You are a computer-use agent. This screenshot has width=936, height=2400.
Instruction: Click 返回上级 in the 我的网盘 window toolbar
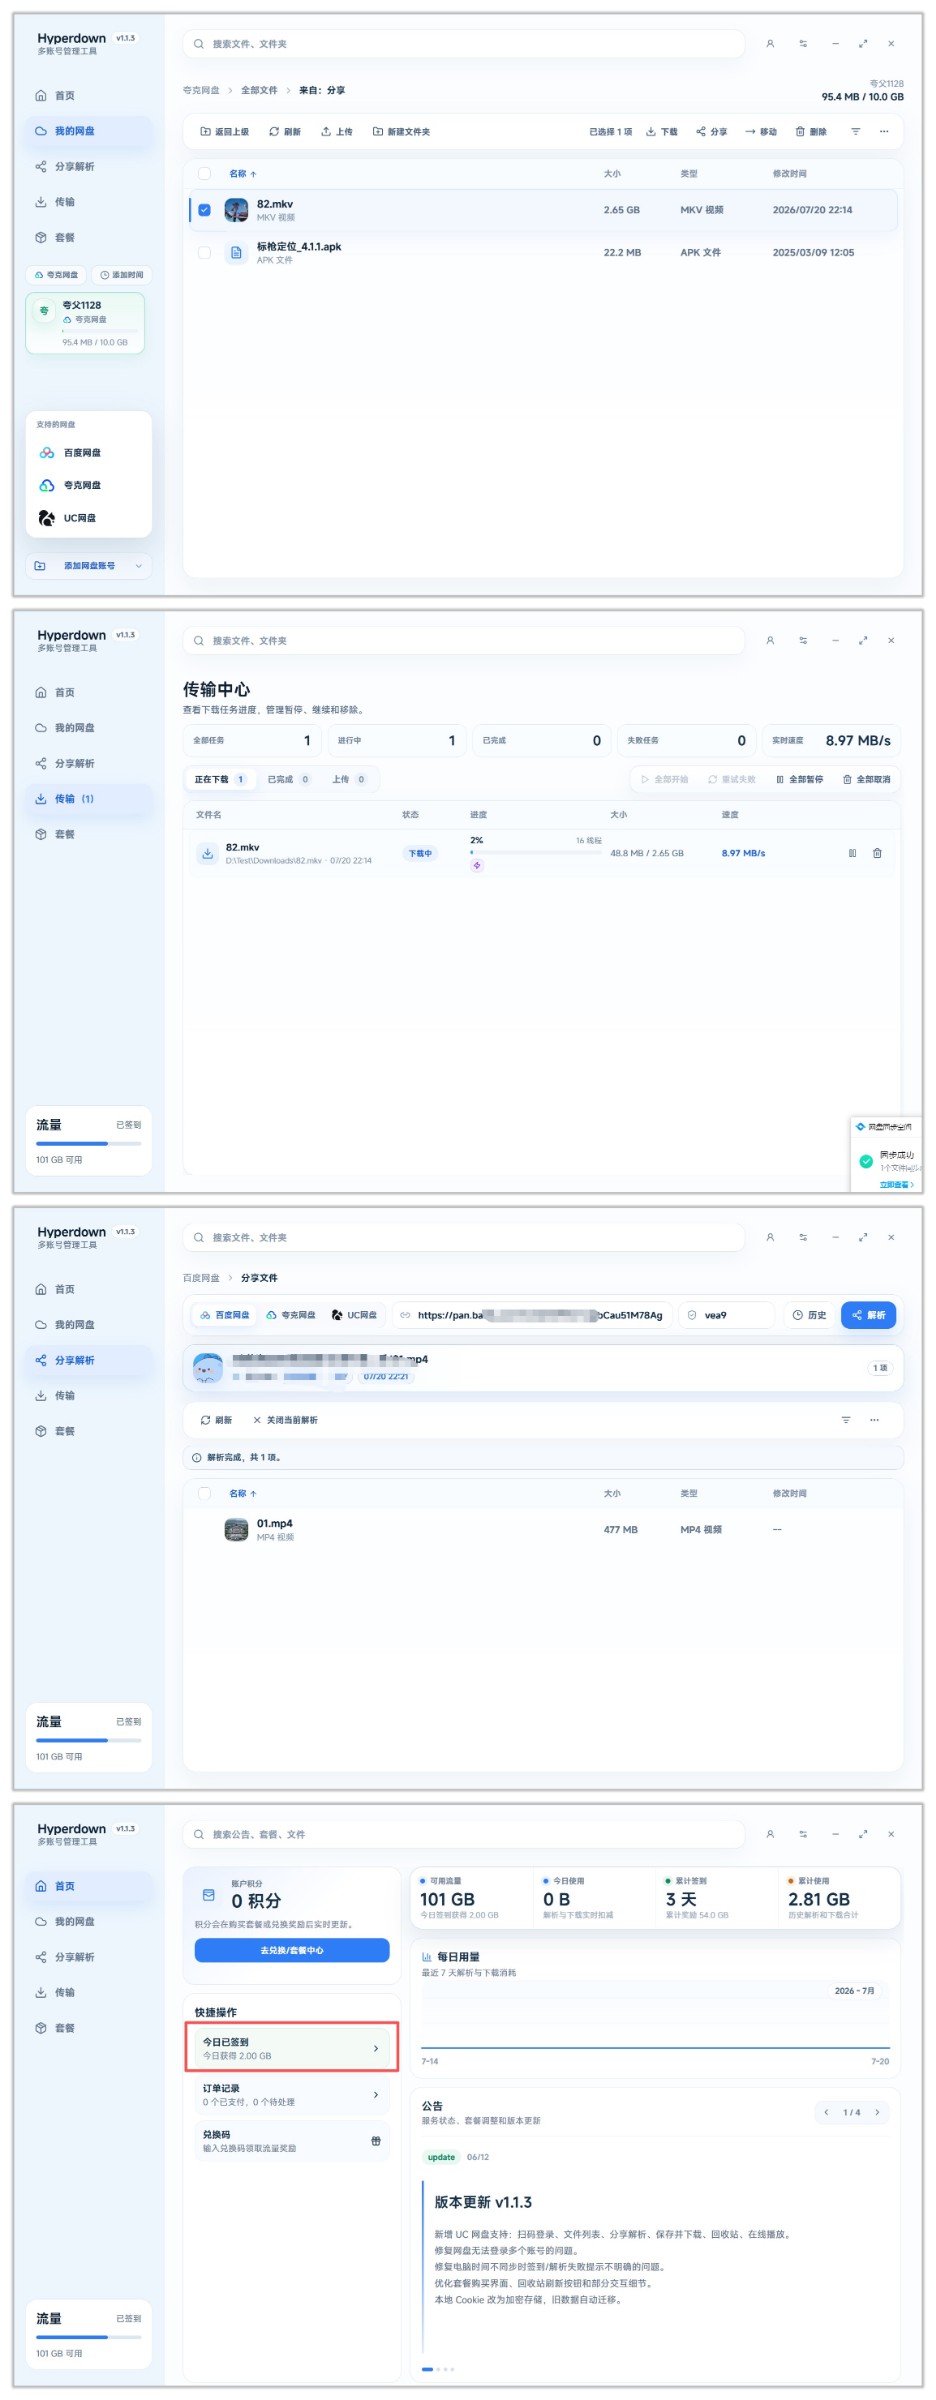click(x=225, y=132)
